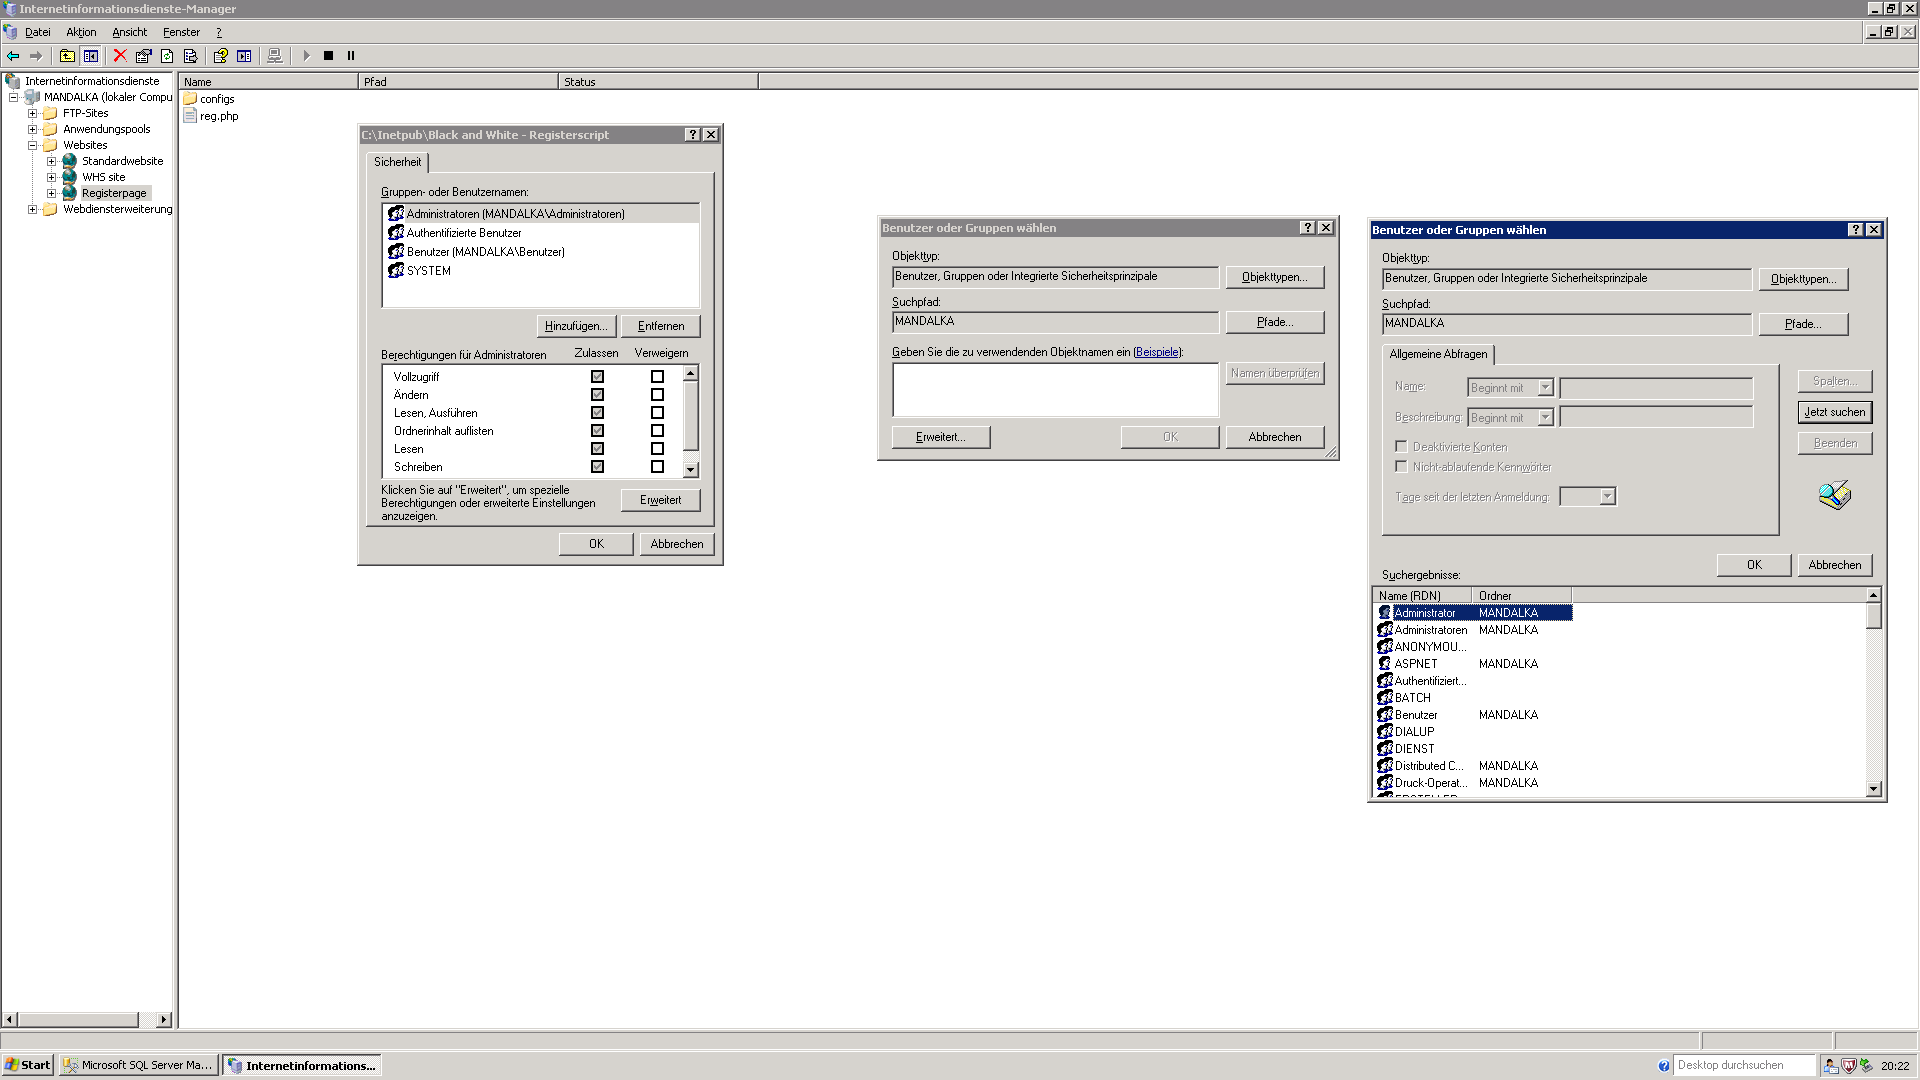
Task: Click the Pause item icon
Action: click(x=351, y=56)
